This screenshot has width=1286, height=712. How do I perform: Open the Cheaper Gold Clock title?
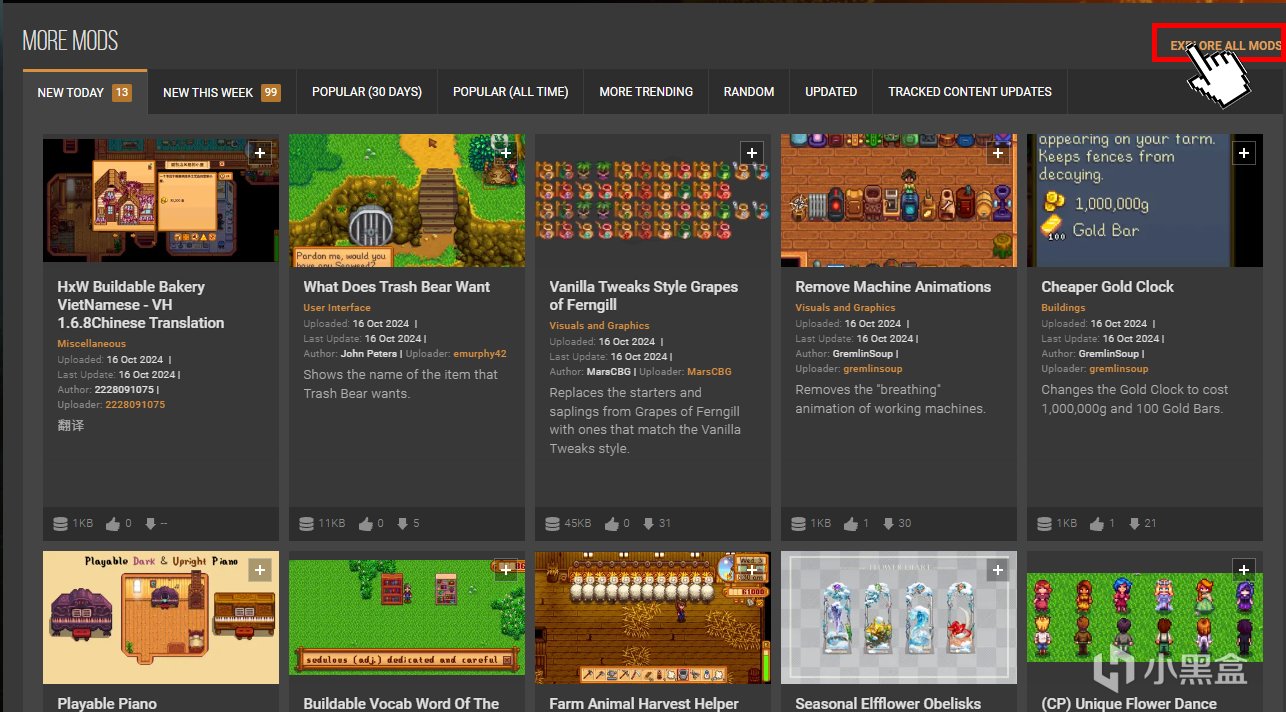click(1107, 287)
